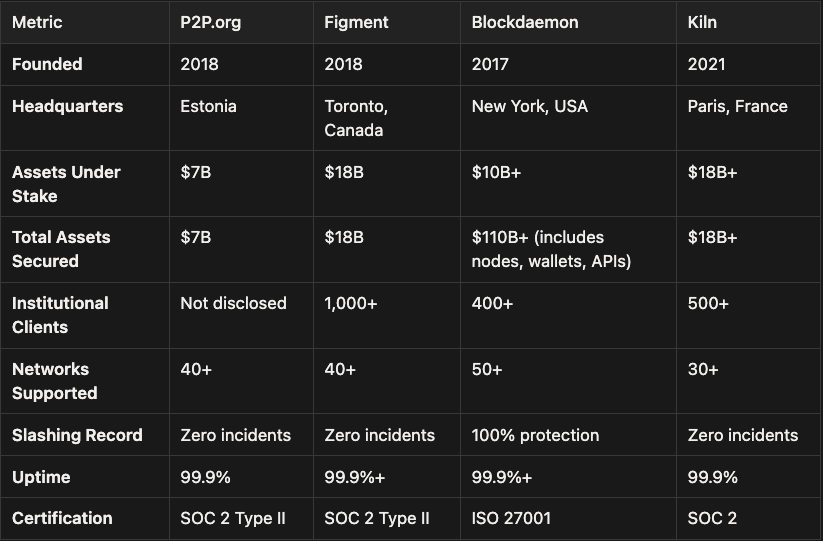
Task: Click the 100% protection slashing cell
Action: click(535, 435)
